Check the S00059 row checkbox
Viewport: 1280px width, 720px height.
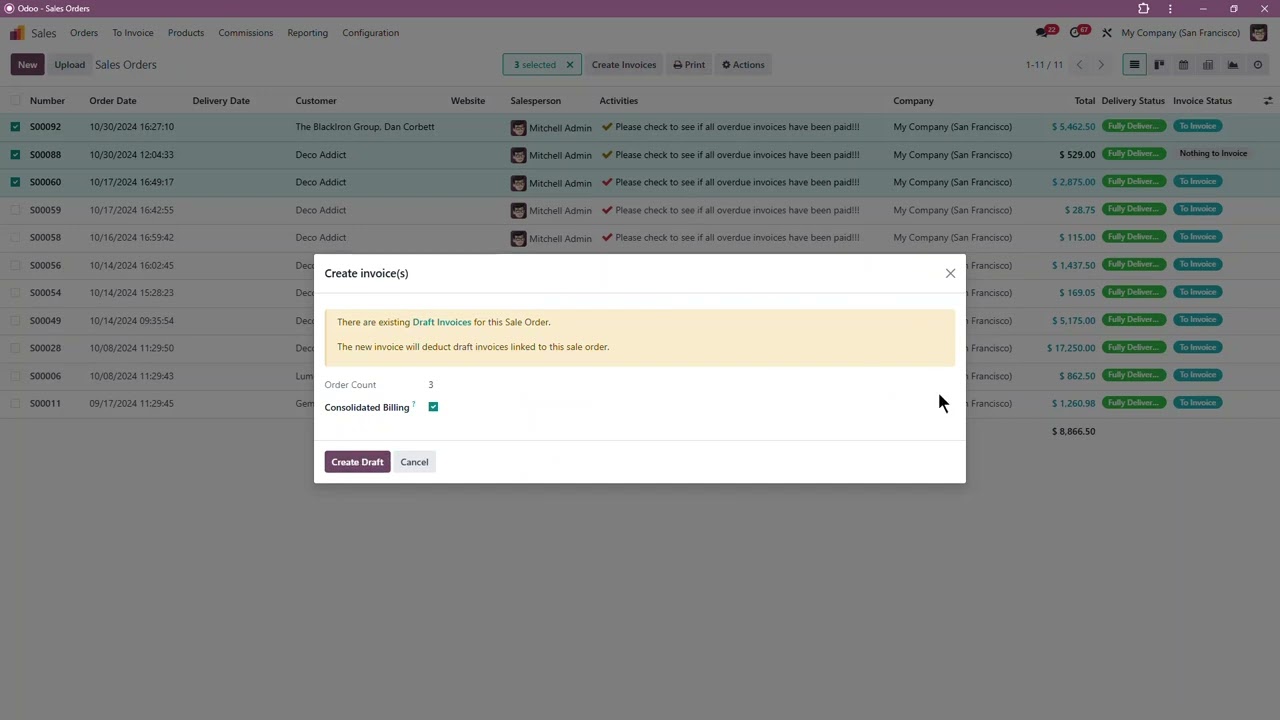[15, 210]
